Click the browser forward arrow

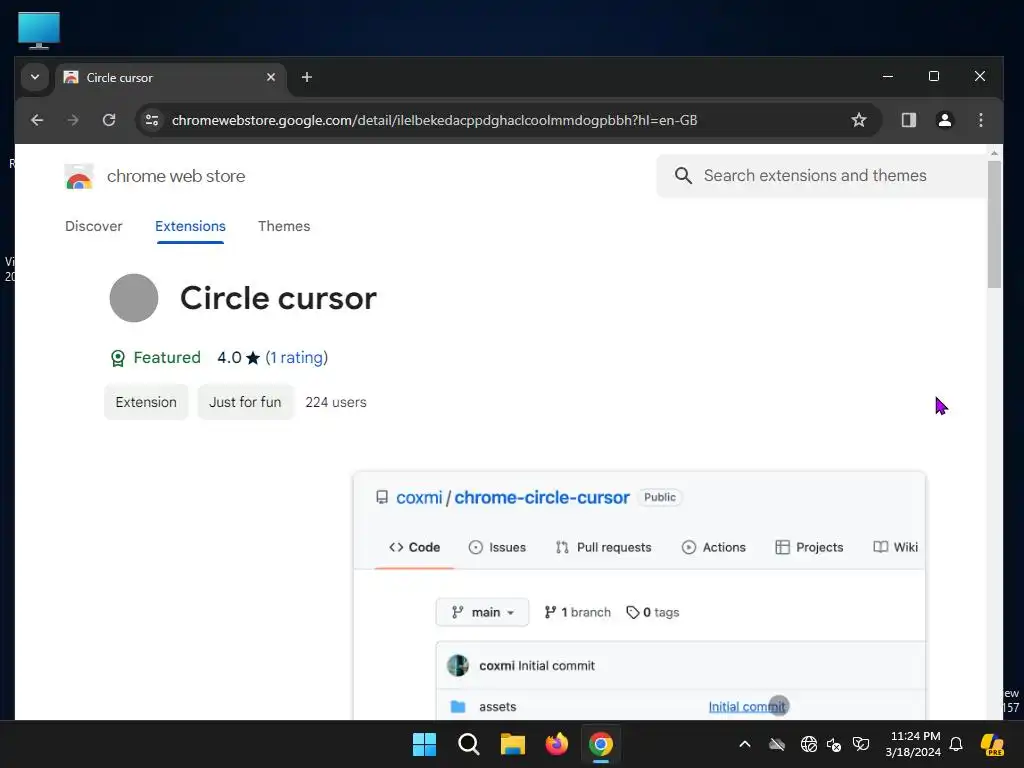[x=73, y=120]
